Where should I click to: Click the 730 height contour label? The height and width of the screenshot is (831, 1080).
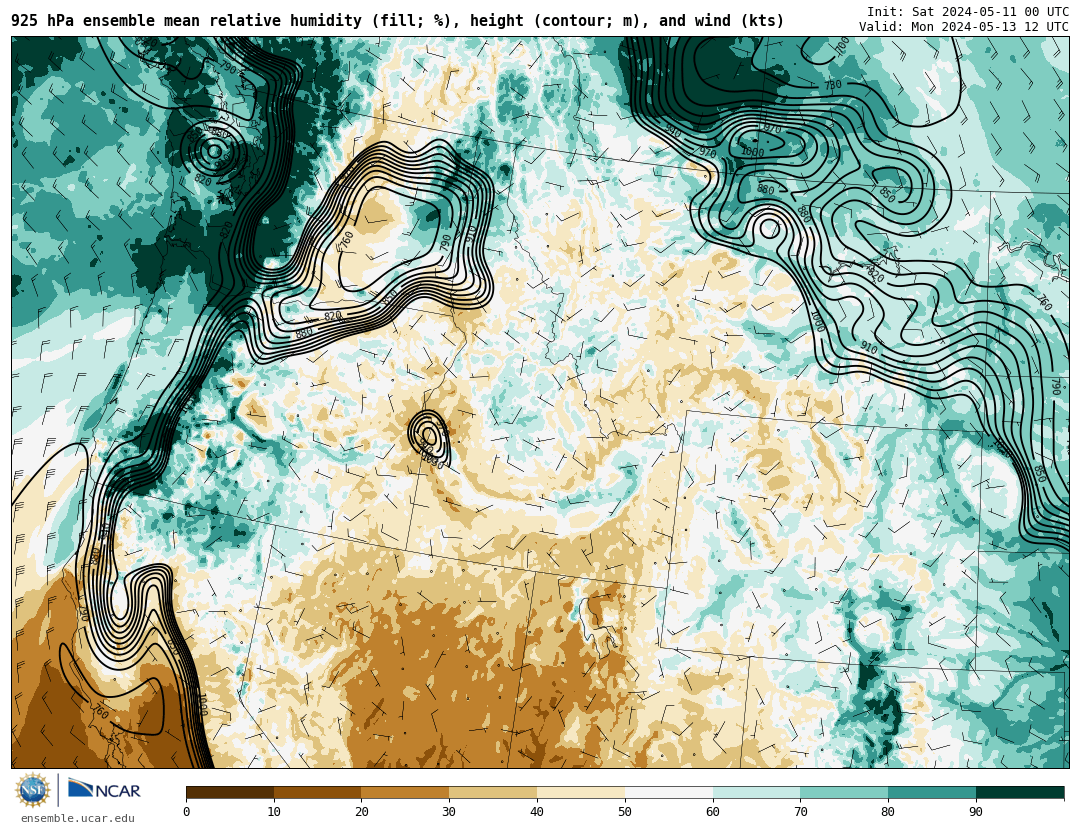(833, 85)
